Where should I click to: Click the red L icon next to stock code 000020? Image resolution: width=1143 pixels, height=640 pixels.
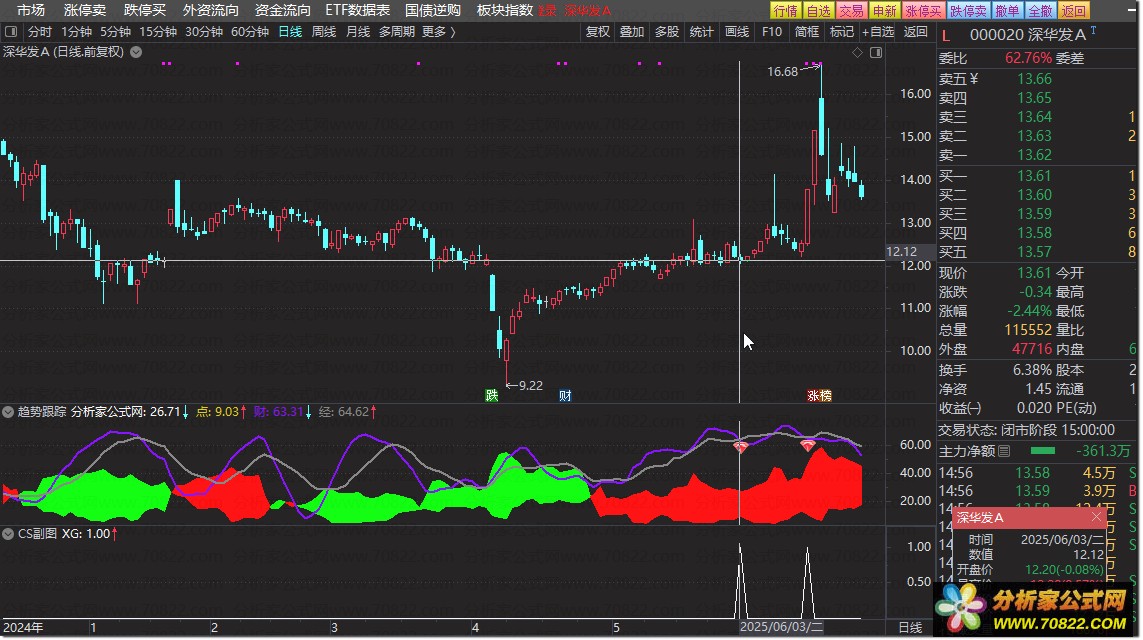pos(945,35)
